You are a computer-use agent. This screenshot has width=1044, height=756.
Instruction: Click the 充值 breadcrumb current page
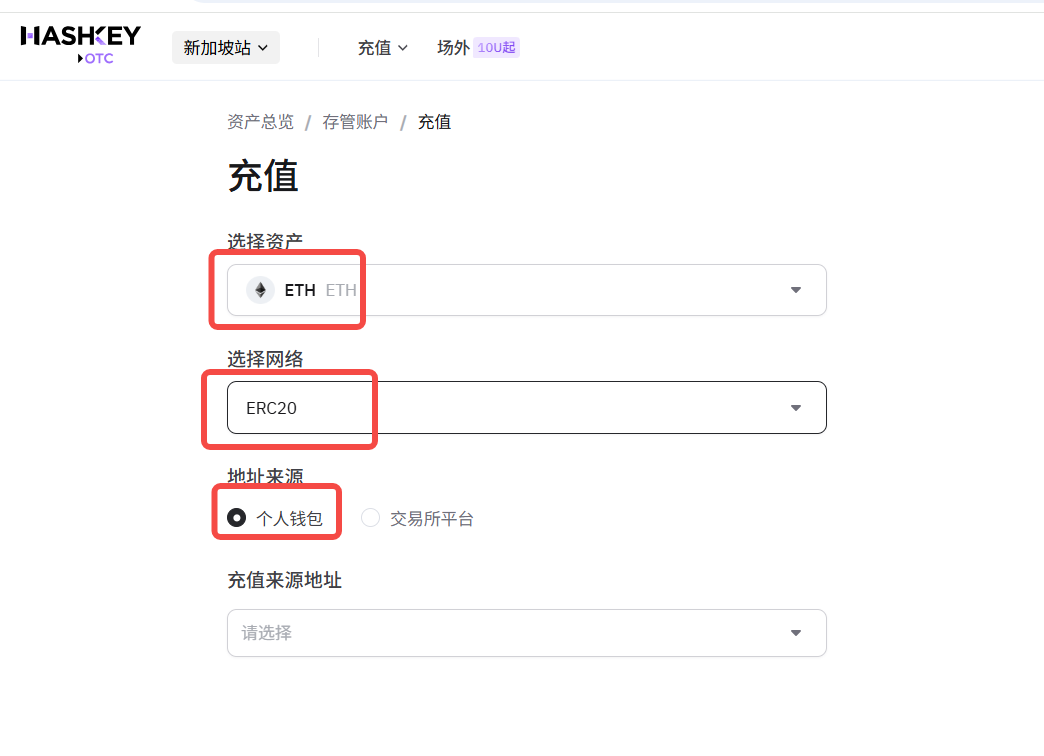[434, 122]
